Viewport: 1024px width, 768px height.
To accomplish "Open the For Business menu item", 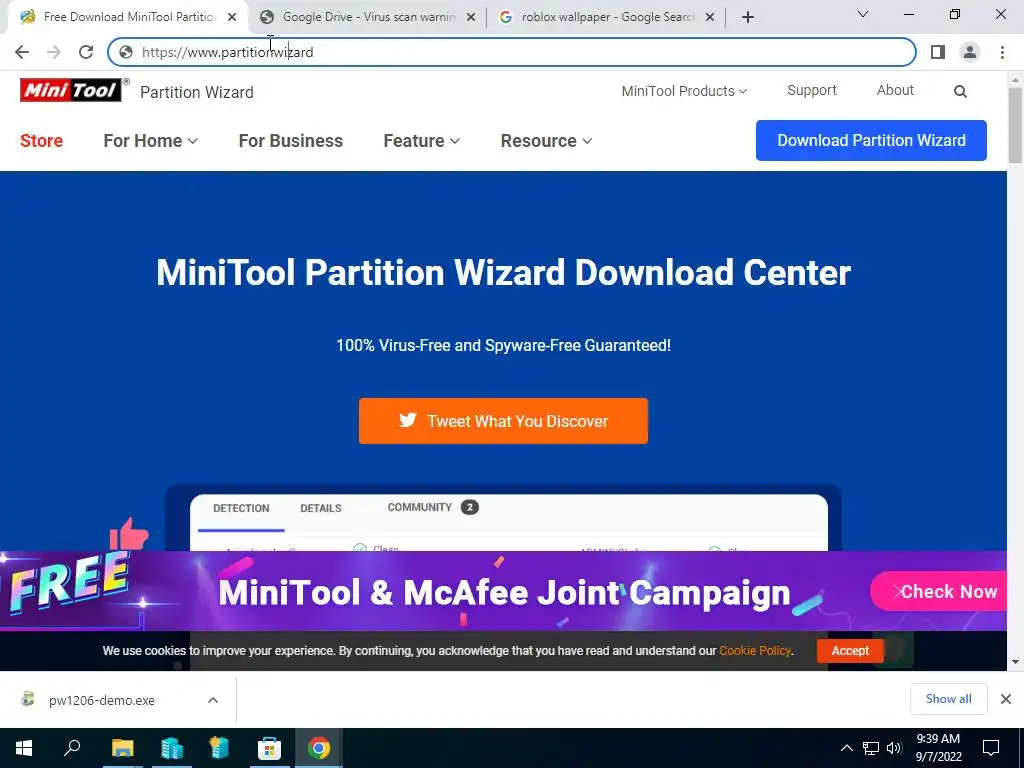I will [x=291, y=140].
